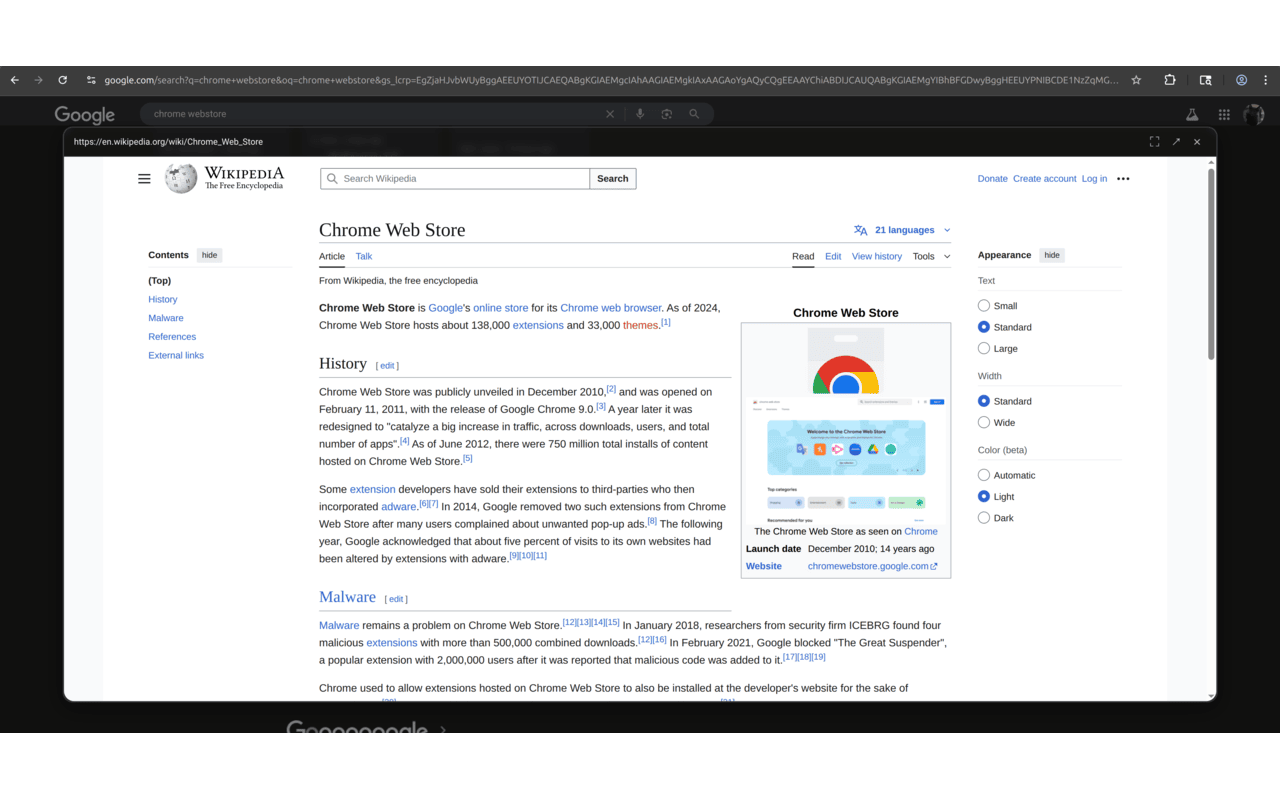This screenshot has width=1280, height=800.
Task: Click the Chrome address bar URL
Action: click(x=611, y=80)
